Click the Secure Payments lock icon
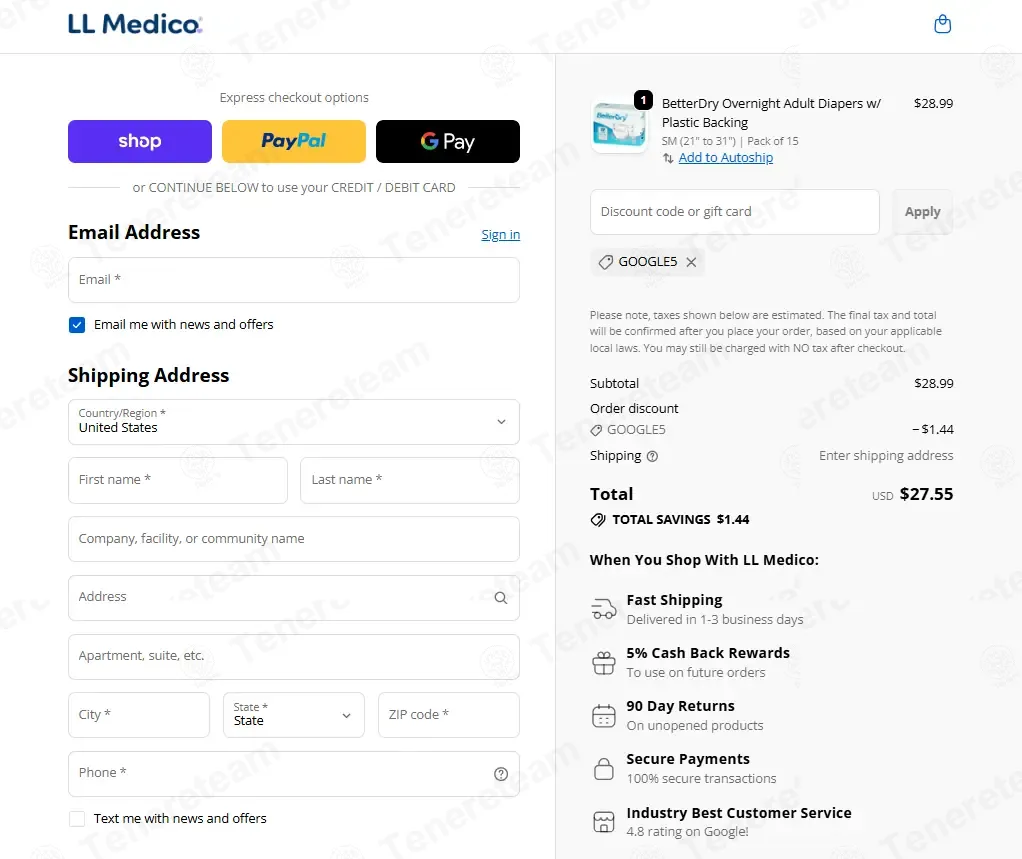1022x859 pixels. [x=604, y=768]
